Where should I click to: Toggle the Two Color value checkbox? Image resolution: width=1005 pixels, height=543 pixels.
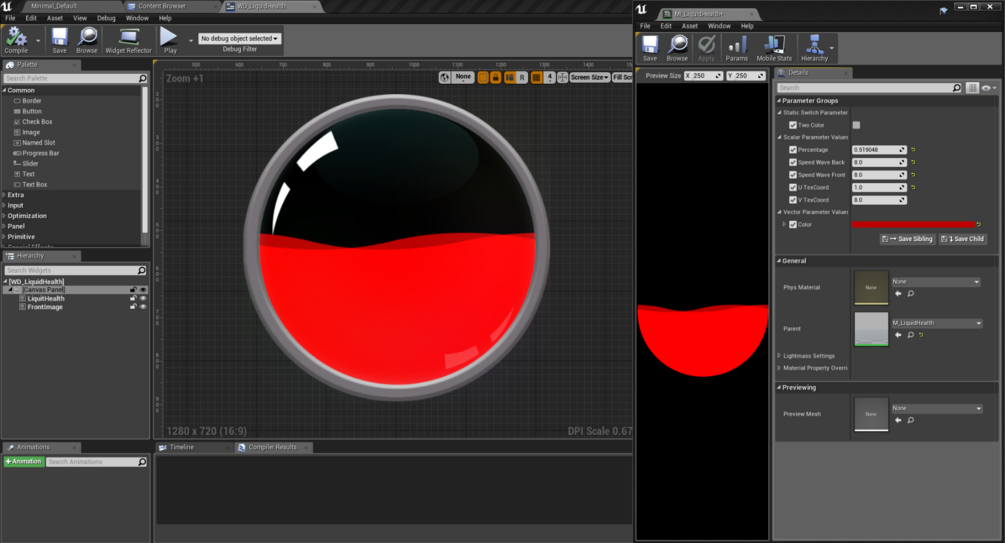tap(856, 125)
